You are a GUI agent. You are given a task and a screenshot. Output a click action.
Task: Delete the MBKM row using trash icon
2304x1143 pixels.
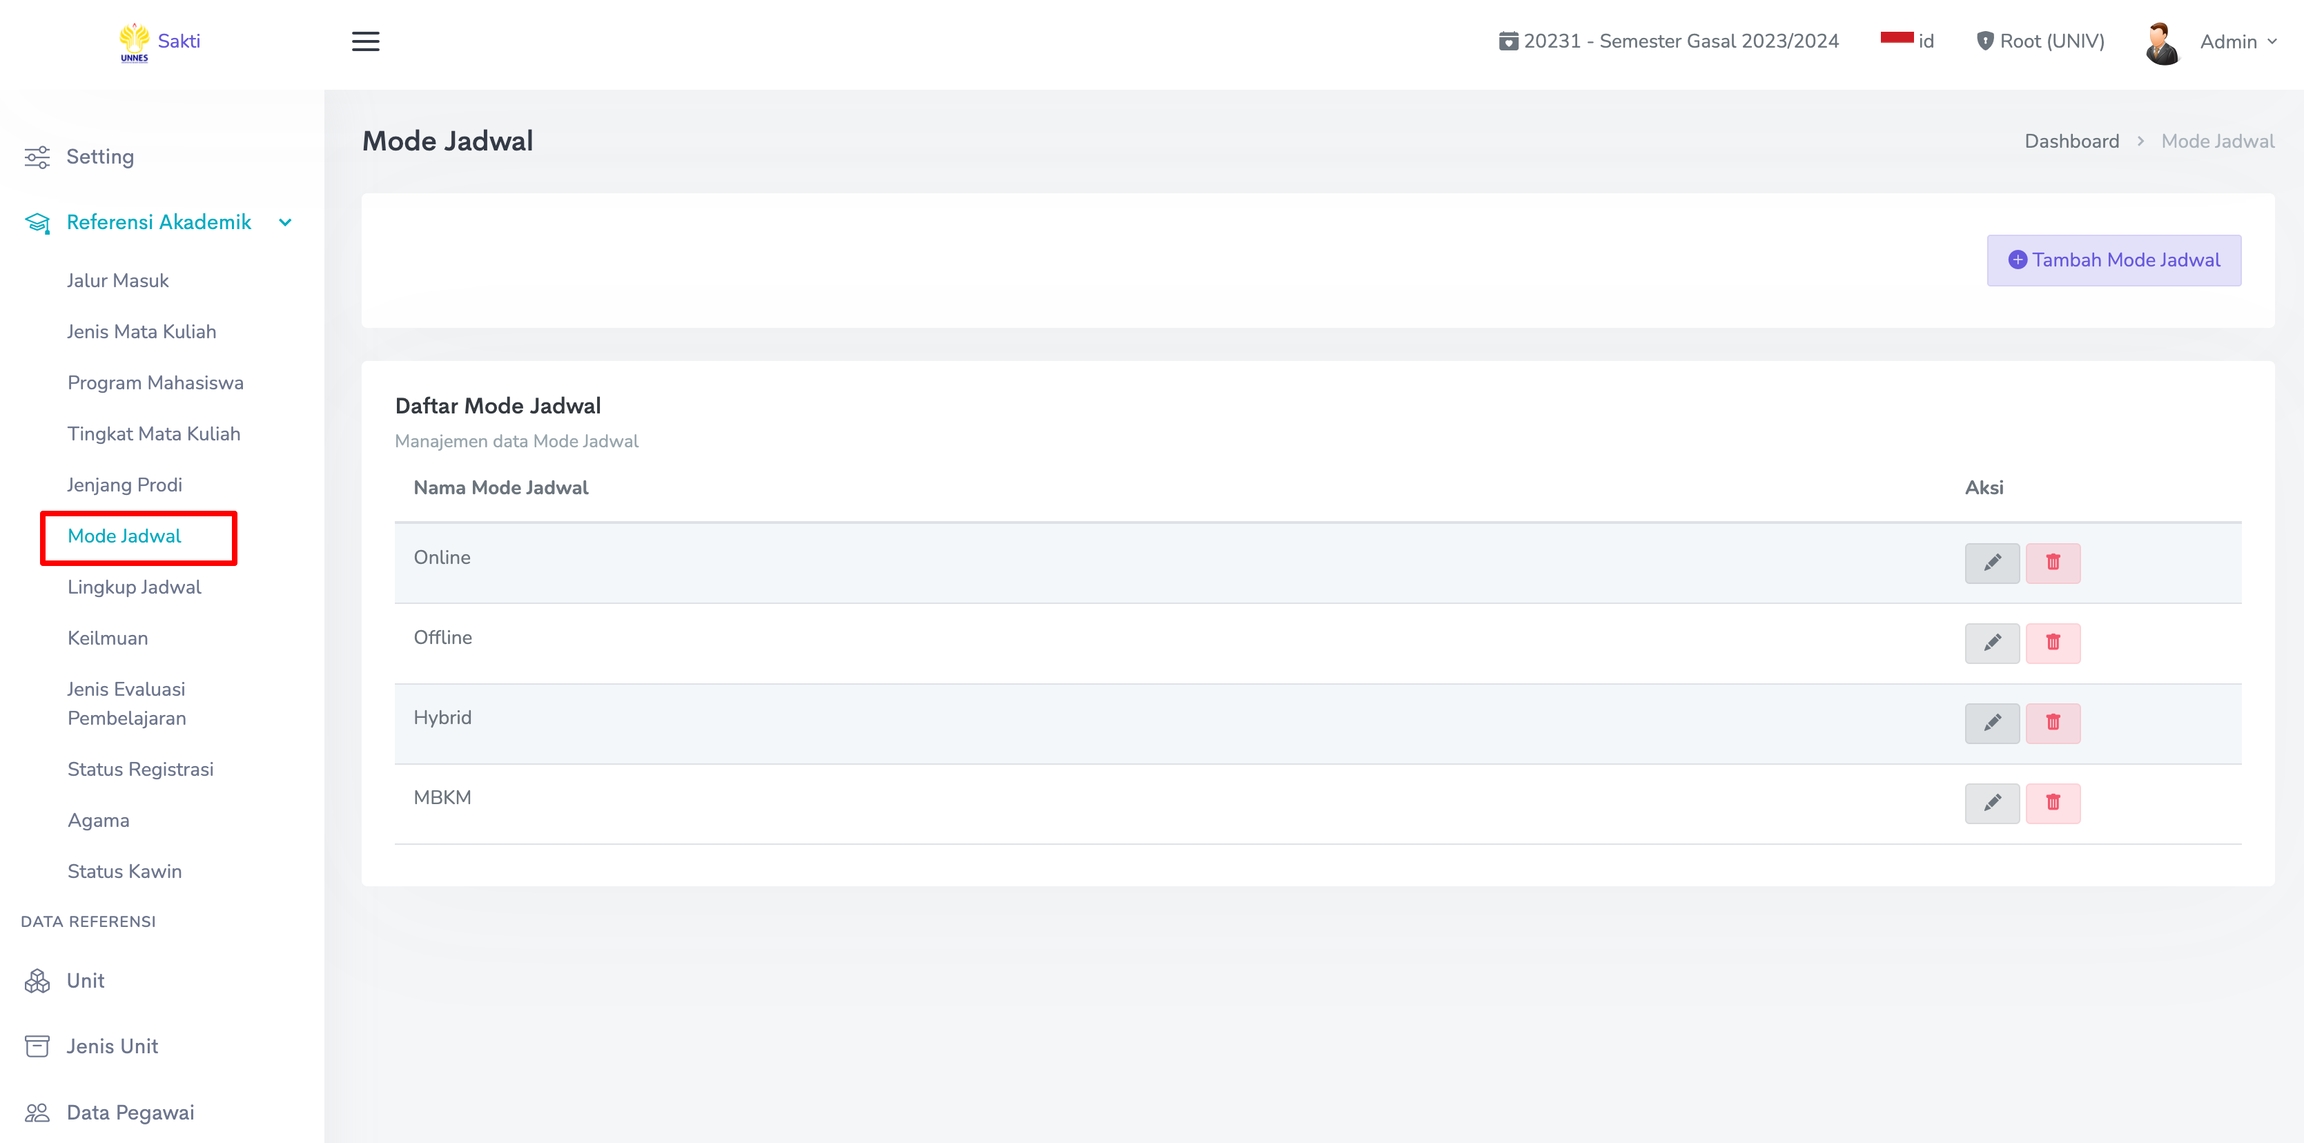tap(2052, 803)
